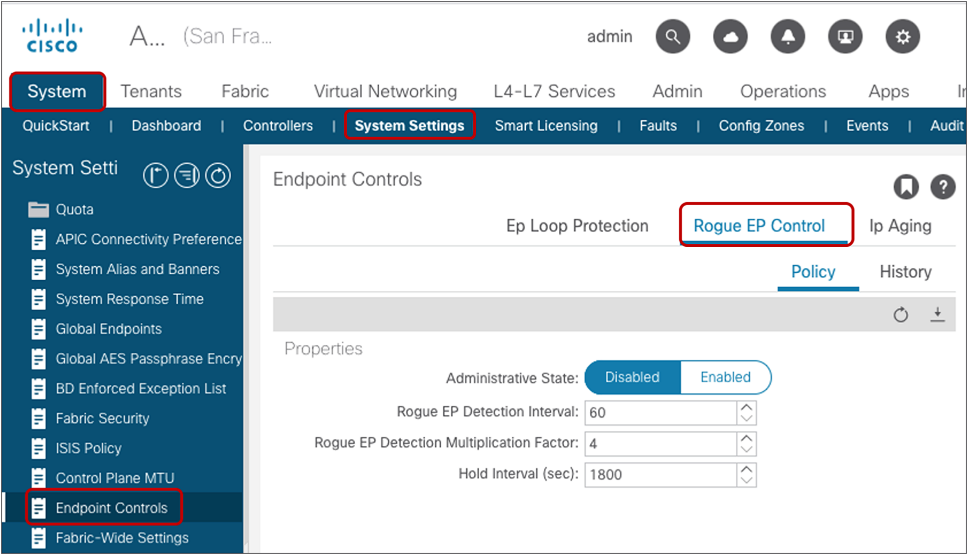Open the Admin top menu
Viewport: 968px width, 555px height.
(x=677, y=91)
